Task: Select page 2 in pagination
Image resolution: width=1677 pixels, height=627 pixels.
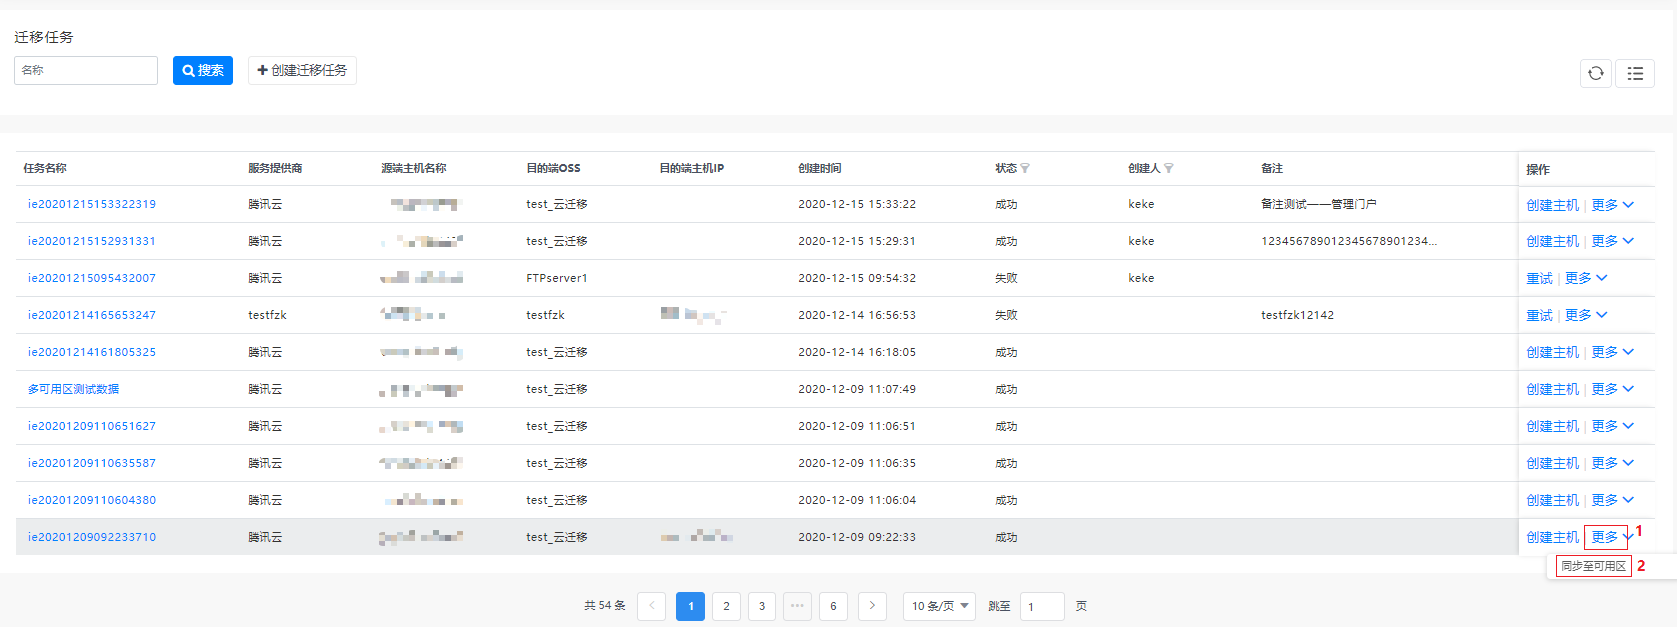Action: 726,606
